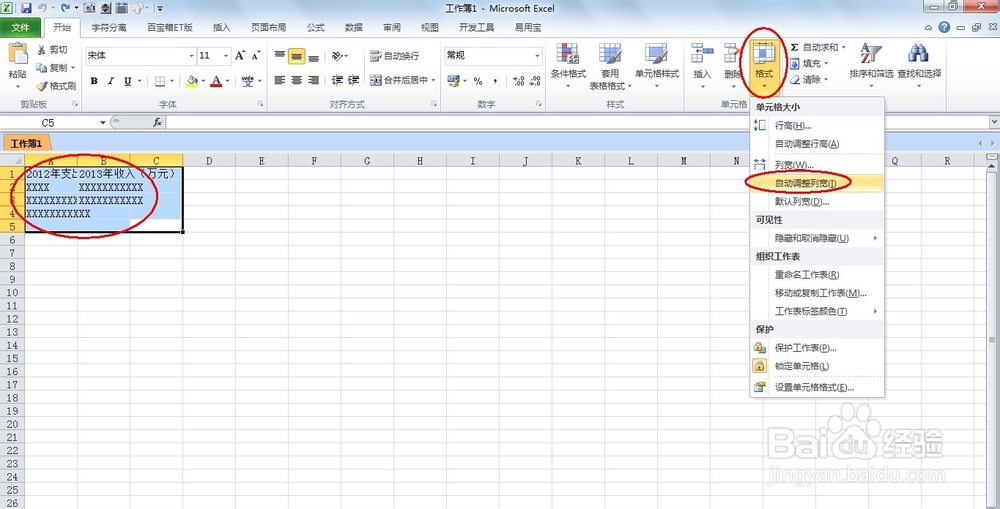The image size is (1000, 509).
Task: Click the Insert cells (插入) icon
Action: tap(702, 55)
